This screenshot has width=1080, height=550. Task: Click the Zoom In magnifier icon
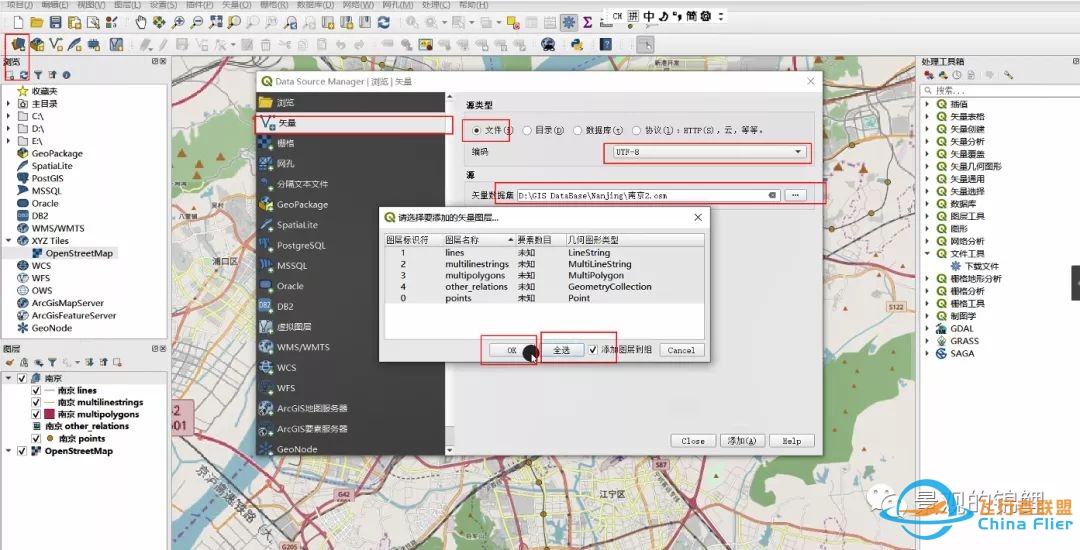[x=178, y=23]
